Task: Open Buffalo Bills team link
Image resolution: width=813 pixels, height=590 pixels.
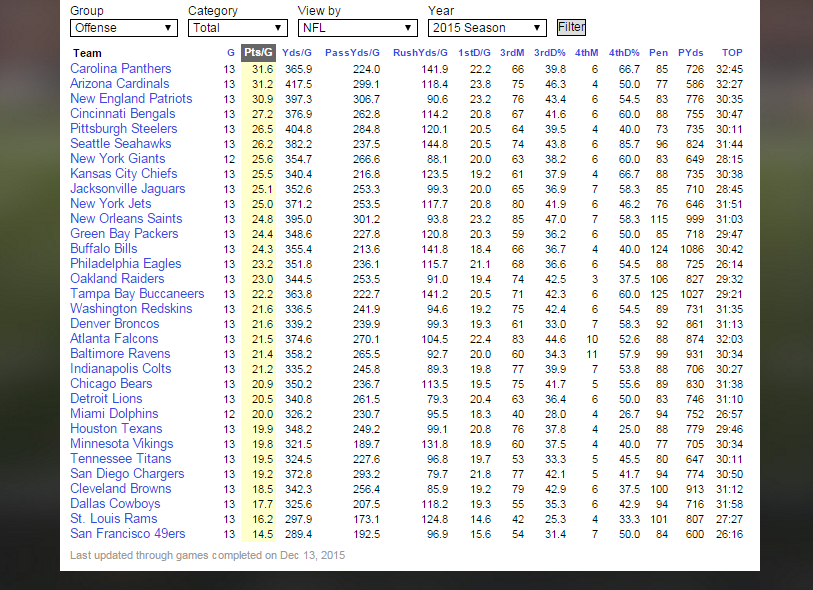Action: coord(104,249)
